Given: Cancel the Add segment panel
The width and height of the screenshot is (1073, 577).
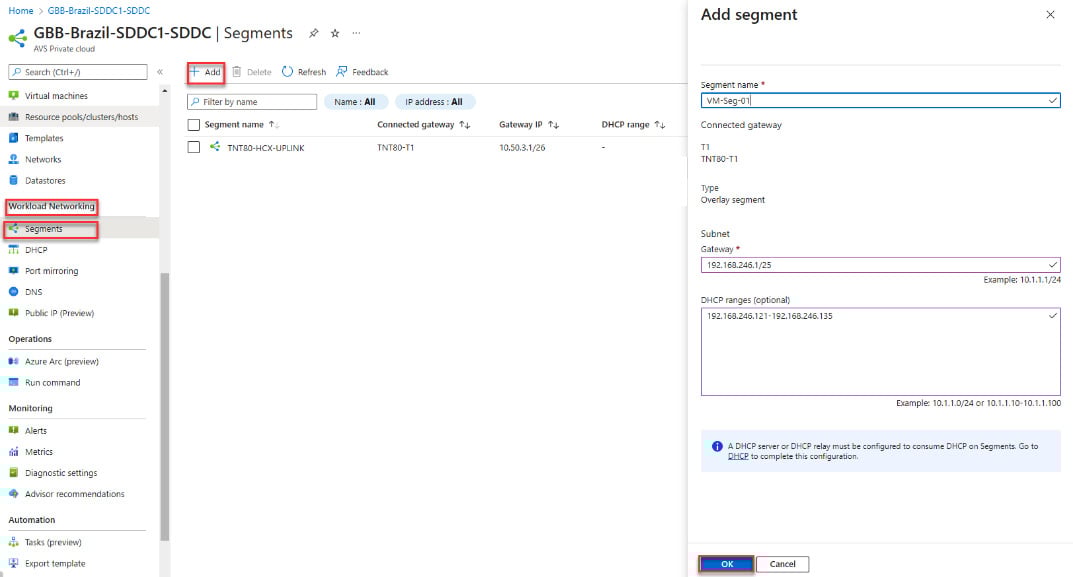Looking at the screenshot, I should point(782,564).
